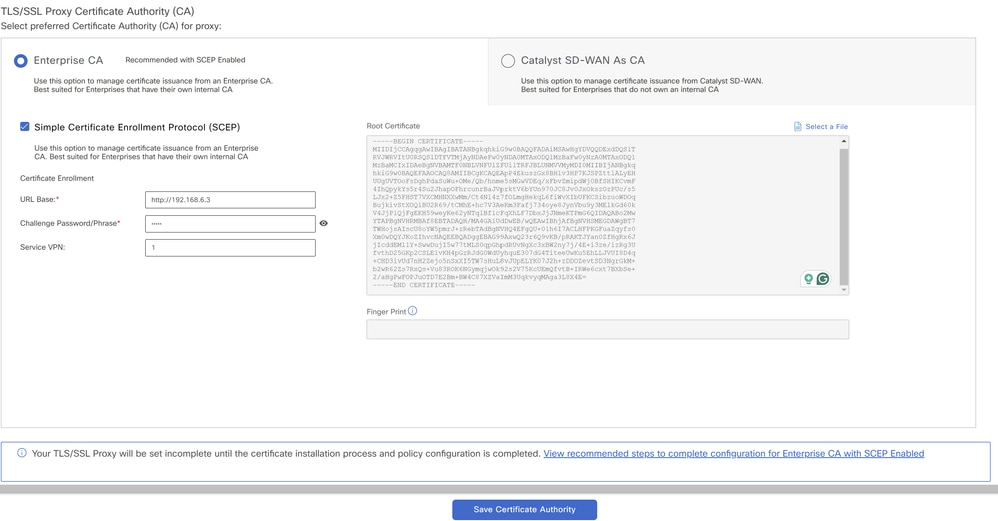Click Select a File link
This screenshot has height=521, width=998.
(826, 127)
